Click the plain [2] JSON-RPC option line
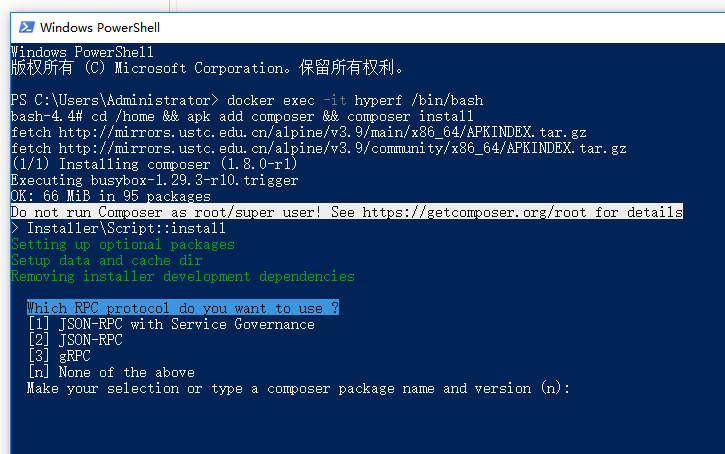This screenshot has width=725, height=454. pyautogui.click(x=76, y=340)
